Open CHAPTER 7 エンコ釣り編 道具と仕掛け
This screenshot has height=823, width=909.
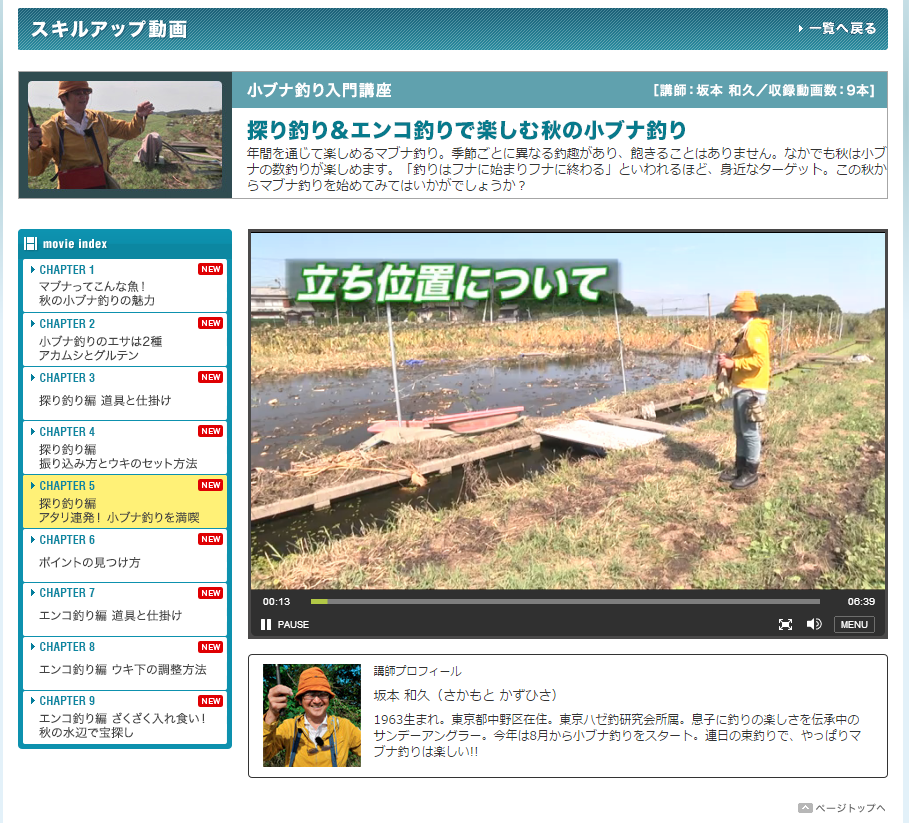click(125, 609)
